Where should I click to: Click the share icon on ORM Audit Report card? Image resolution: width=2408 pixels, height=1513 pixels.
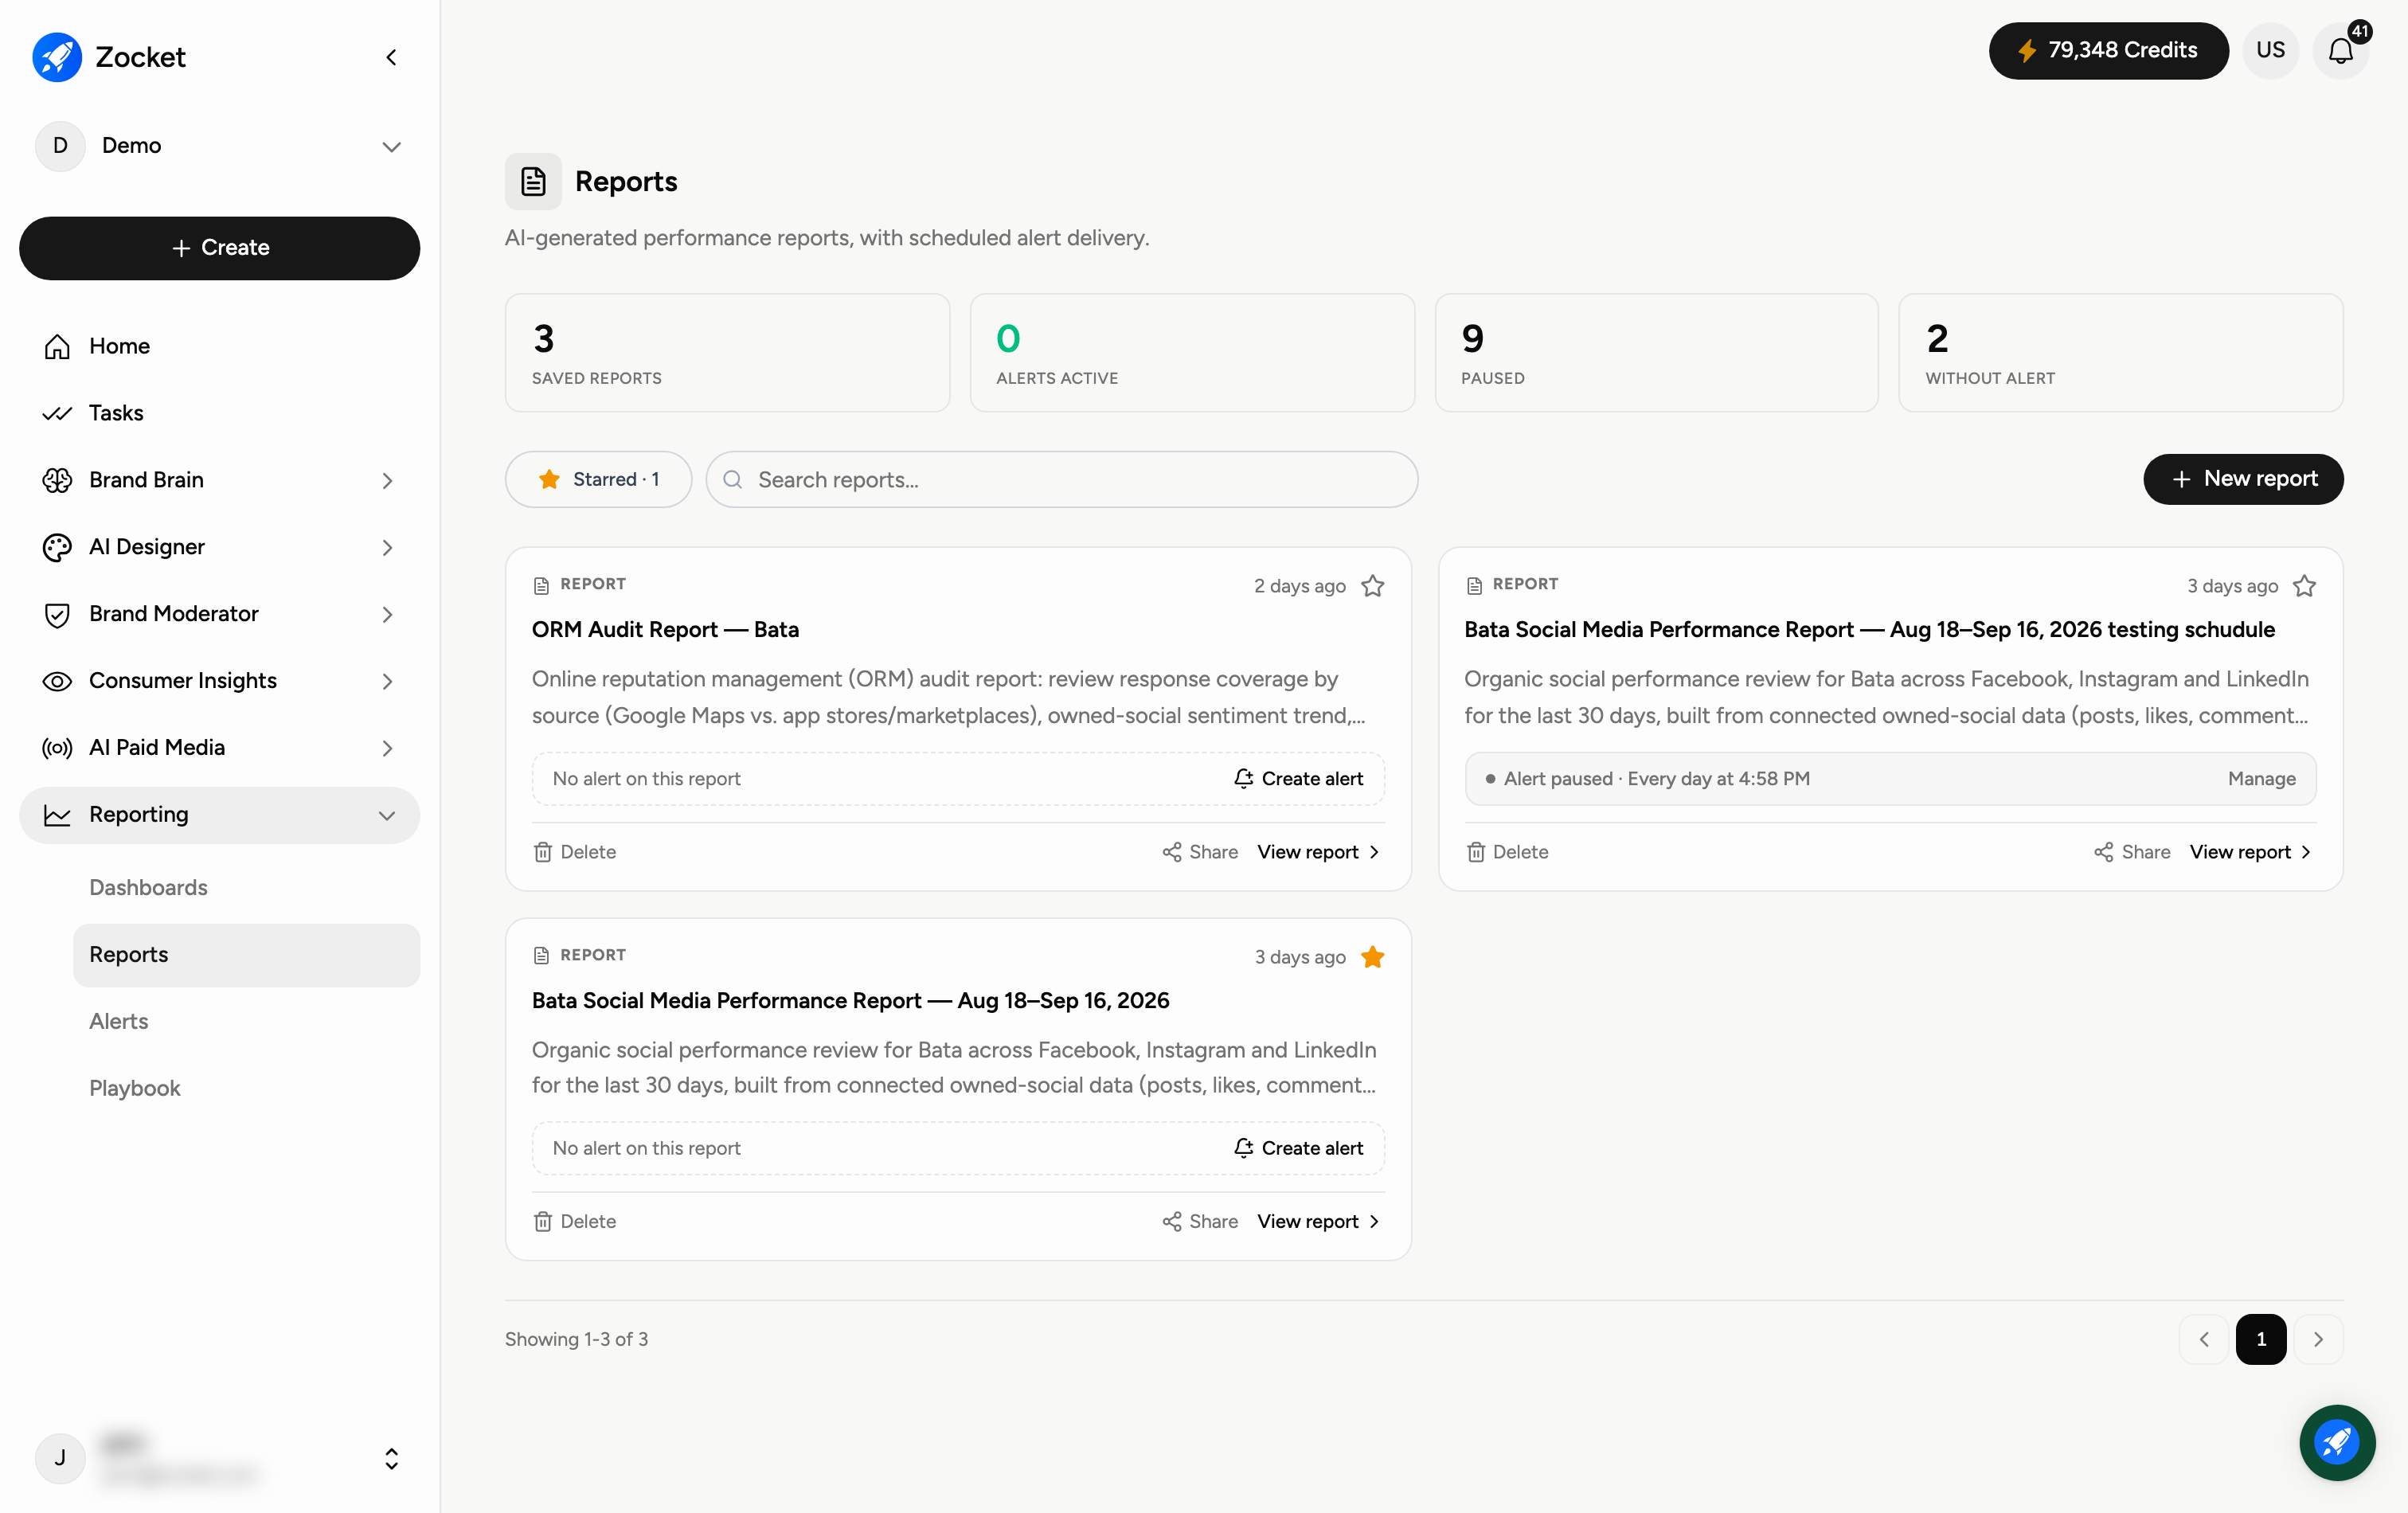1172,852
